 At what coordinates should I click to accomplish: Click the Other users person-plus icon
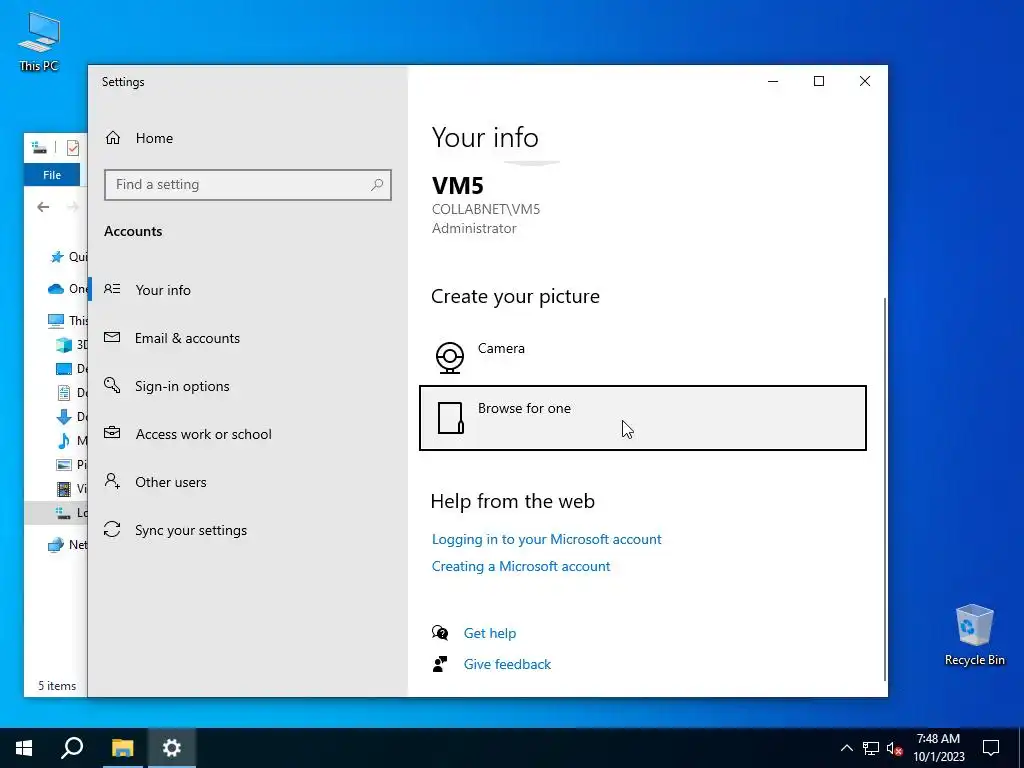pos(112,481)
